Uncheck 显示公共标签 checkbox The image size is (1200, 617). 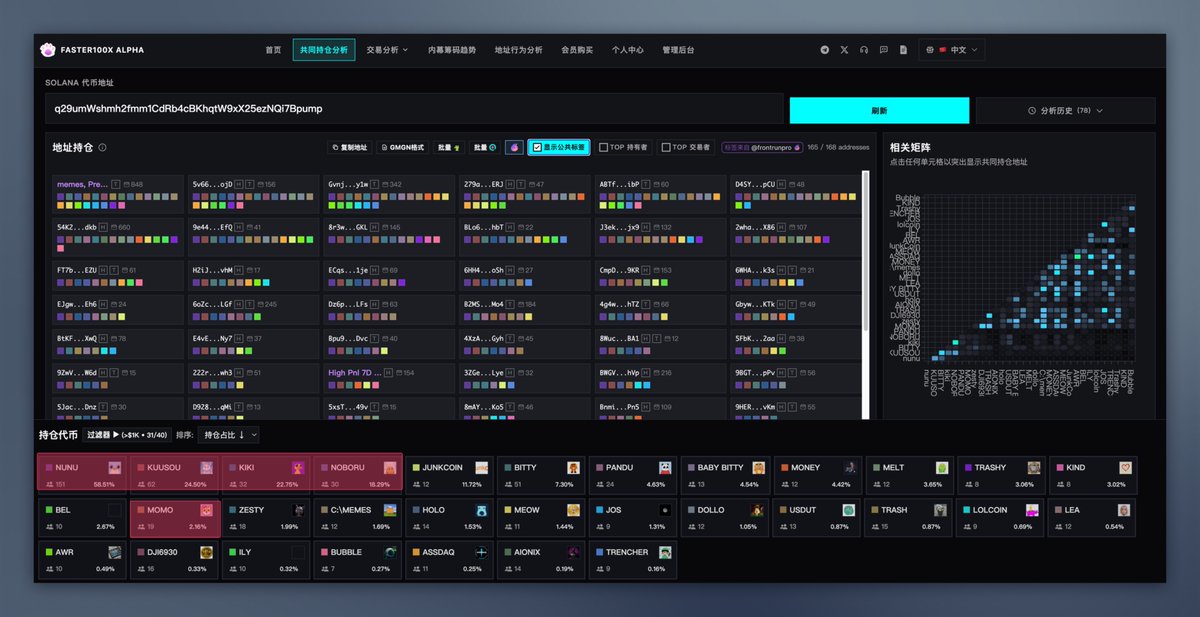[x=537, y=147]
